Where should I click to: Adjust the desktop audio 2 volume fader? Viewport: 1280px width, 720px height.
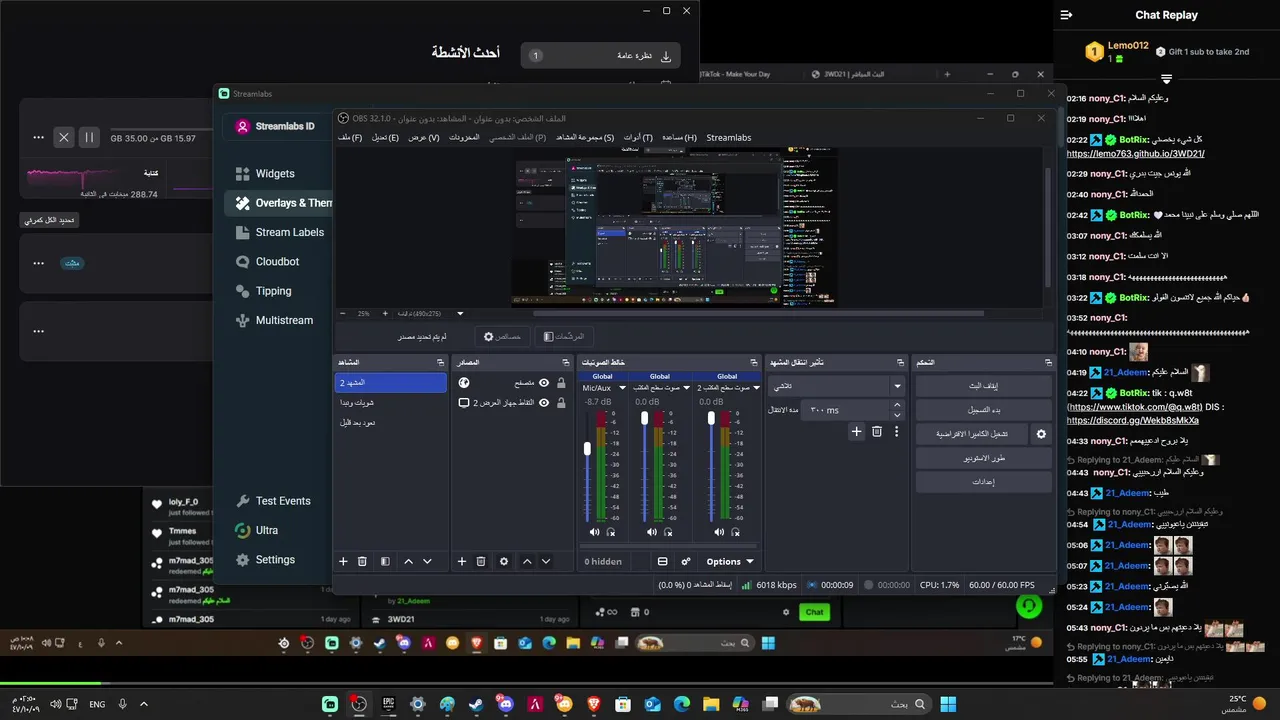(x=711, y=418)
